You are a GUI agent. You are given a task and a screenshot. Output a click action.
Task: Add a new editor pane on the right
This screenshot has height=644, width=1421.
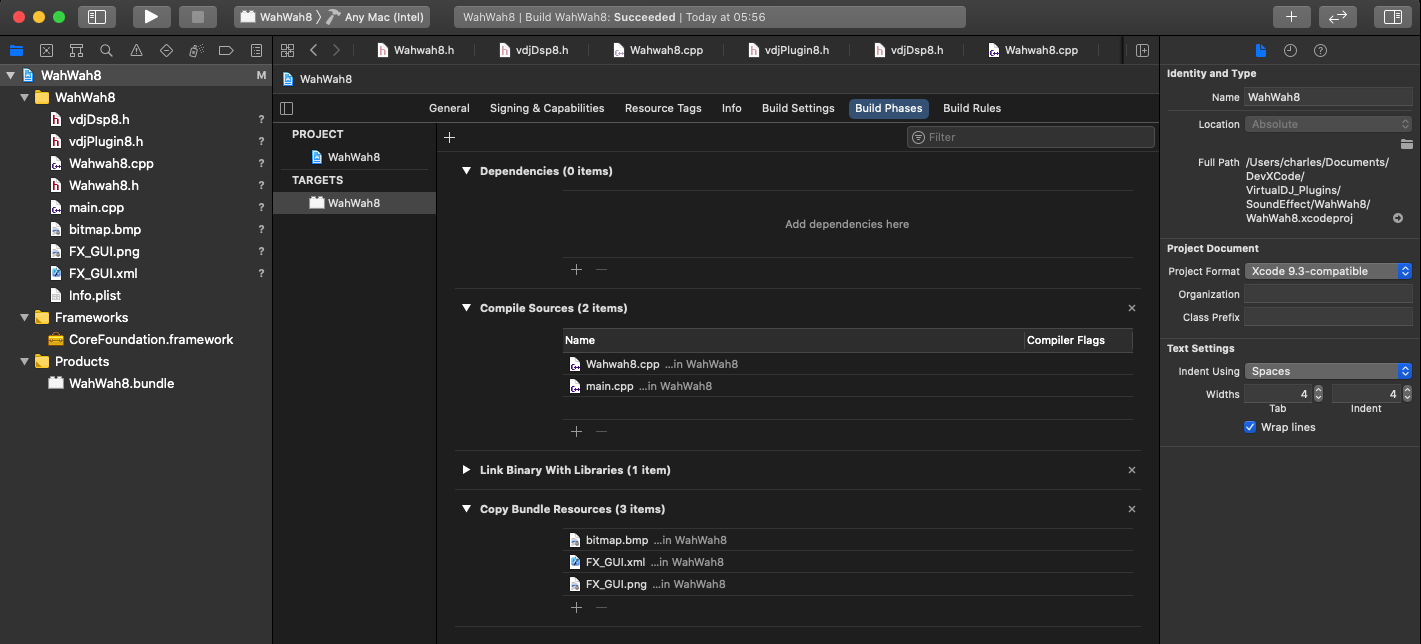tap(1142, 50)
